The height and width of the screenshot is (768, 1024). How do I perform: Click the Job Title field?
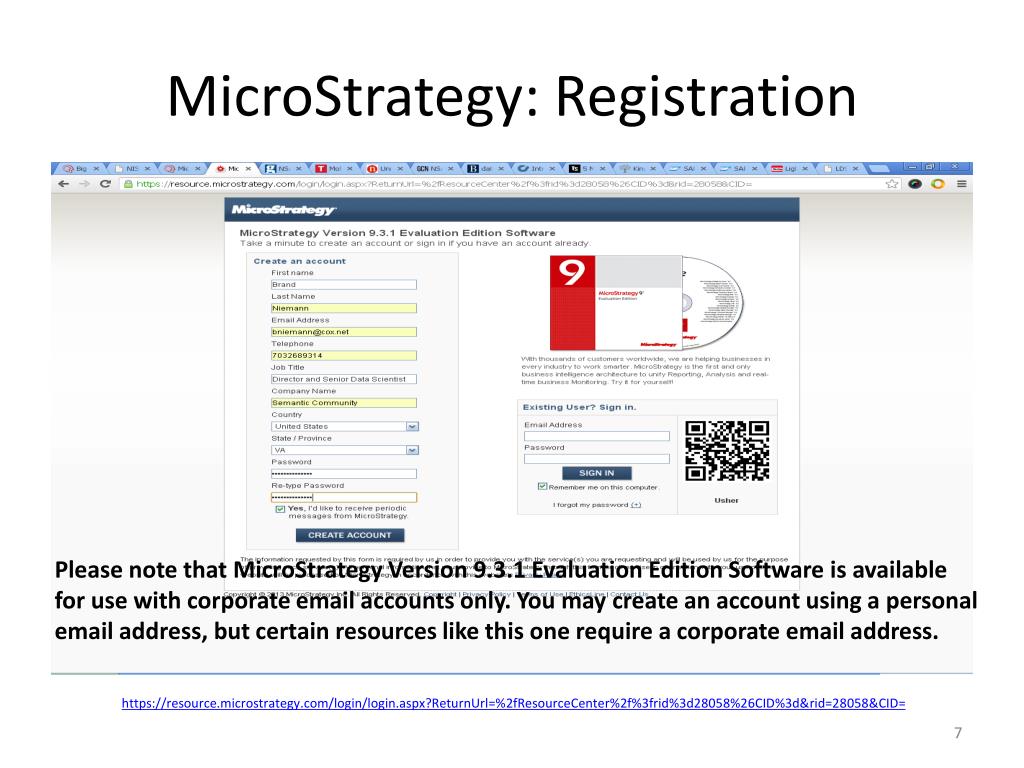(x=344, y=379)
